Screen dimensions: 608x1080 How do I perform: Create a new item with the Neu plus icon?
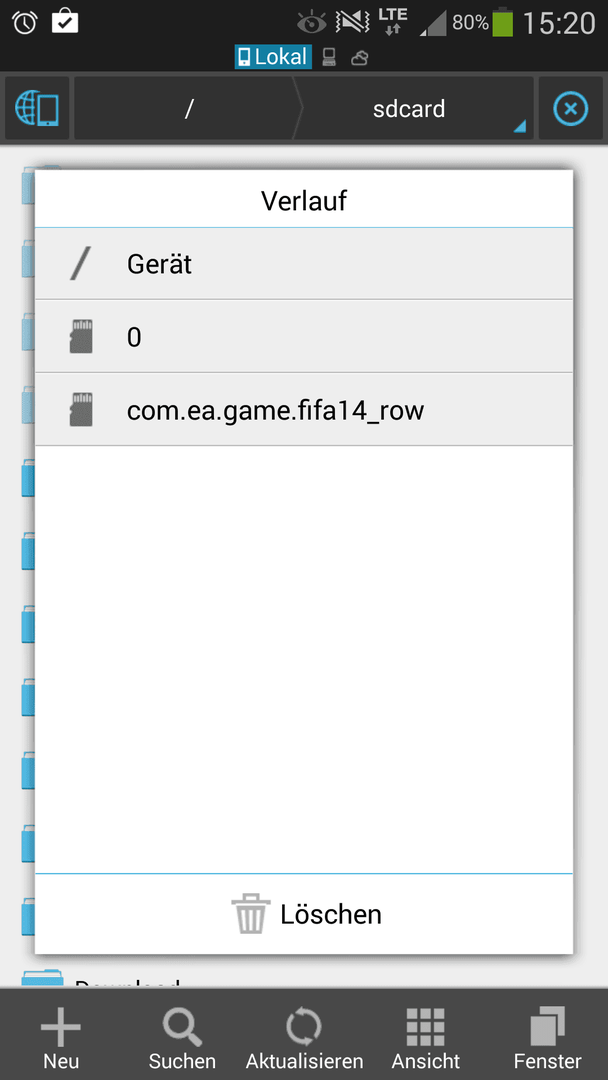(x=61, y=1035)
